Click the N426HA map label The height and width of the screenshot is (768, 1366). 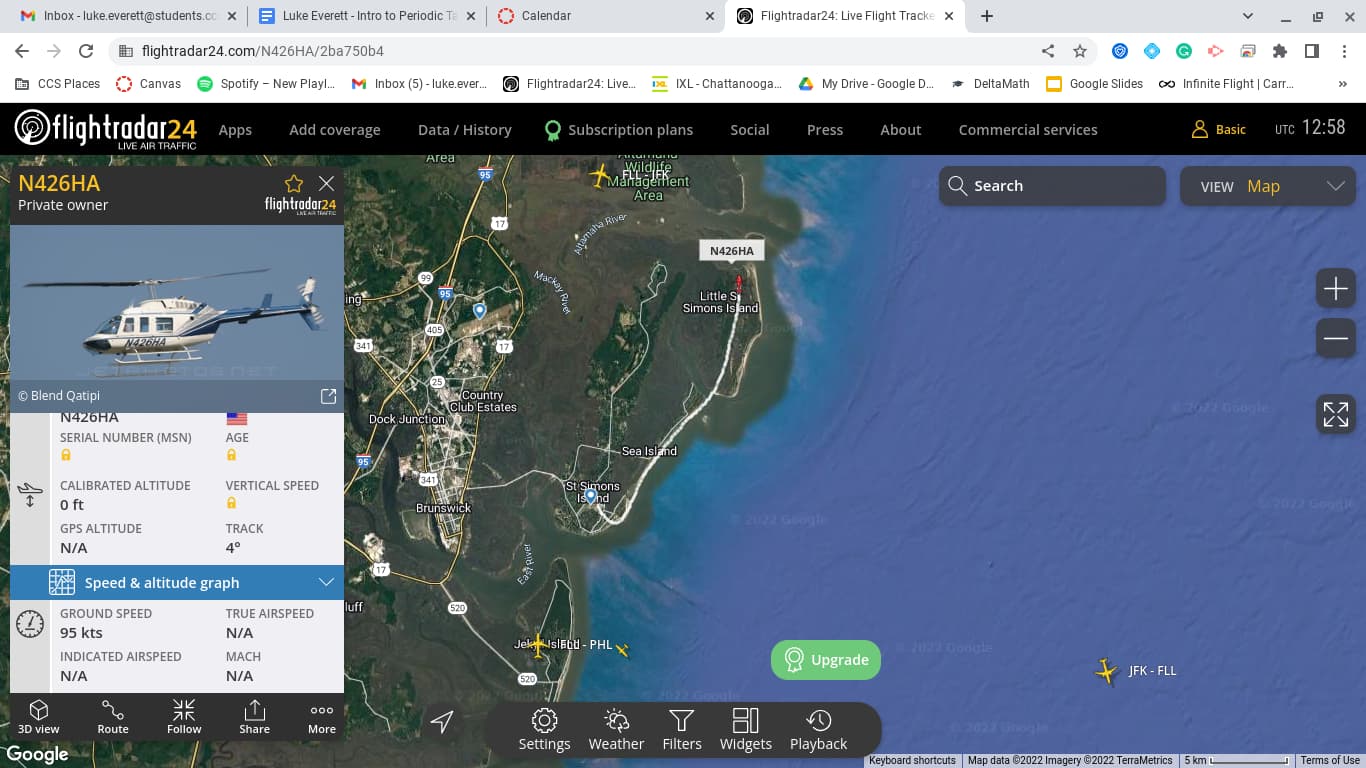coord(732,251)
